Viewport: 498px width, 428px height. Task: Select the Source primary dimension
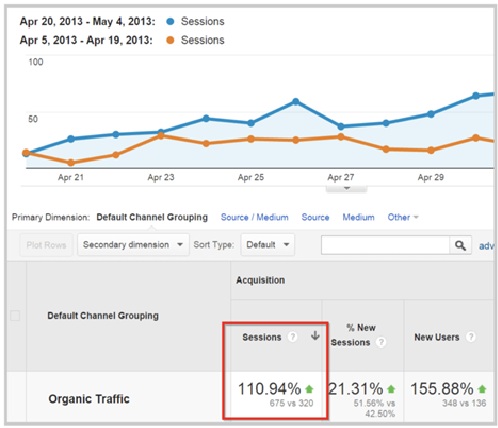point(315,217)
